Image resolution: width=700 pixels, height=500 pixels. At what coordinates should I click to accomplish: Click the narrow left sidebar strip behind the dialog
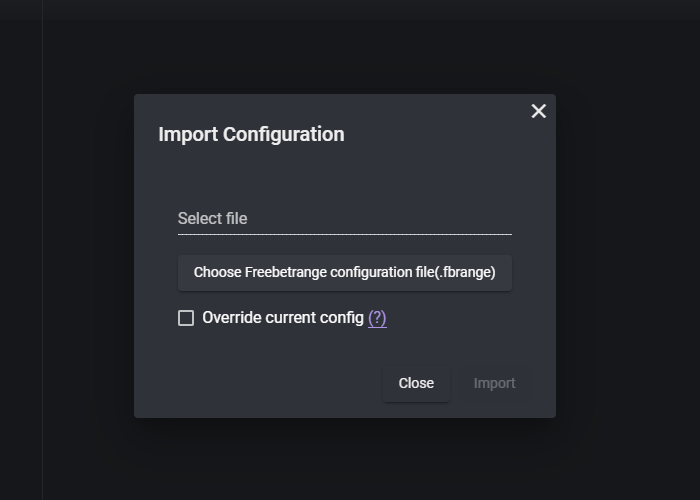21,250
